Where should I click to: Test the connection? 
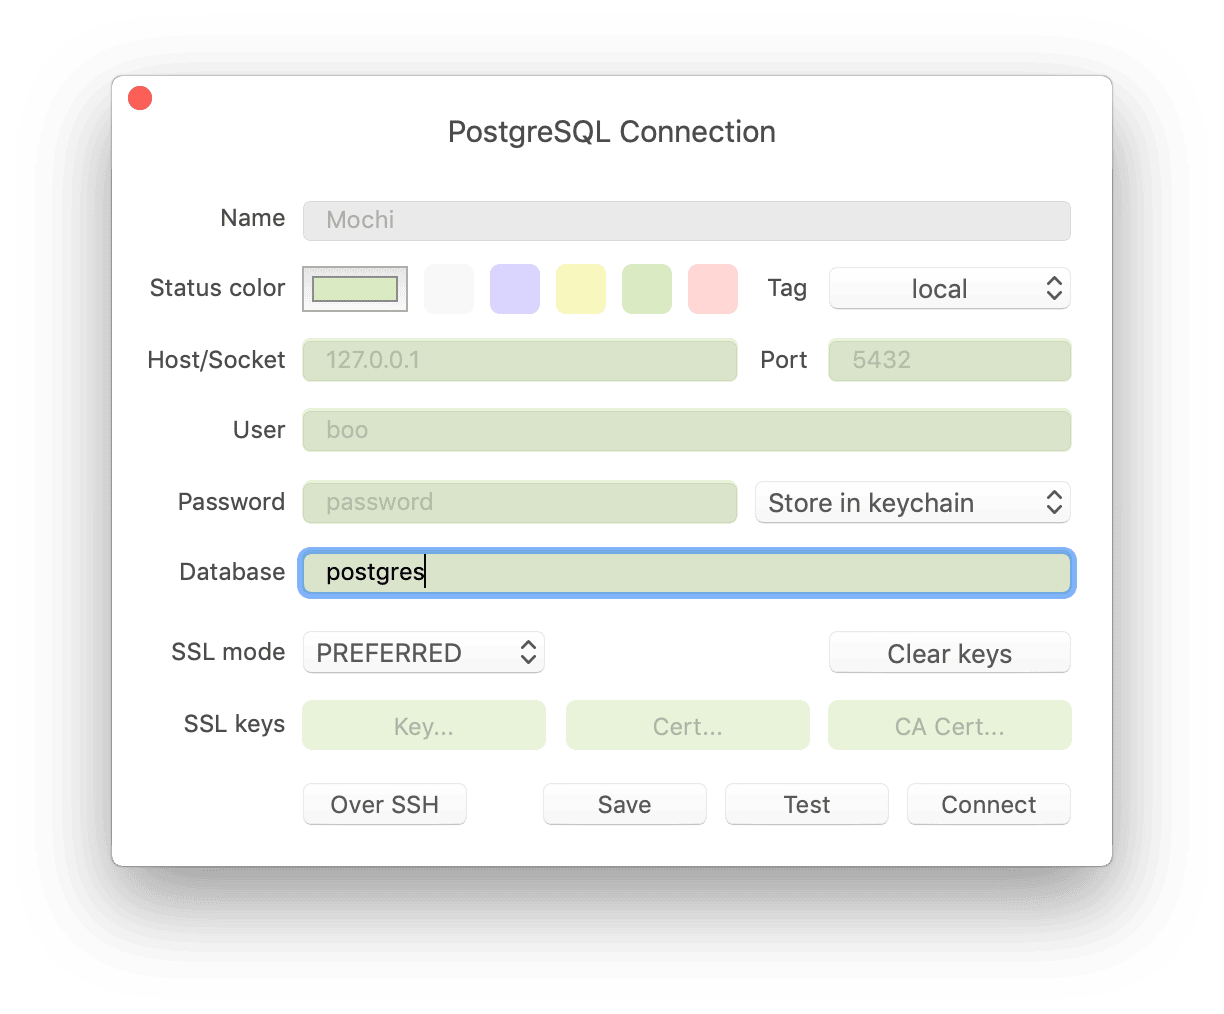[x=807, y=805]
